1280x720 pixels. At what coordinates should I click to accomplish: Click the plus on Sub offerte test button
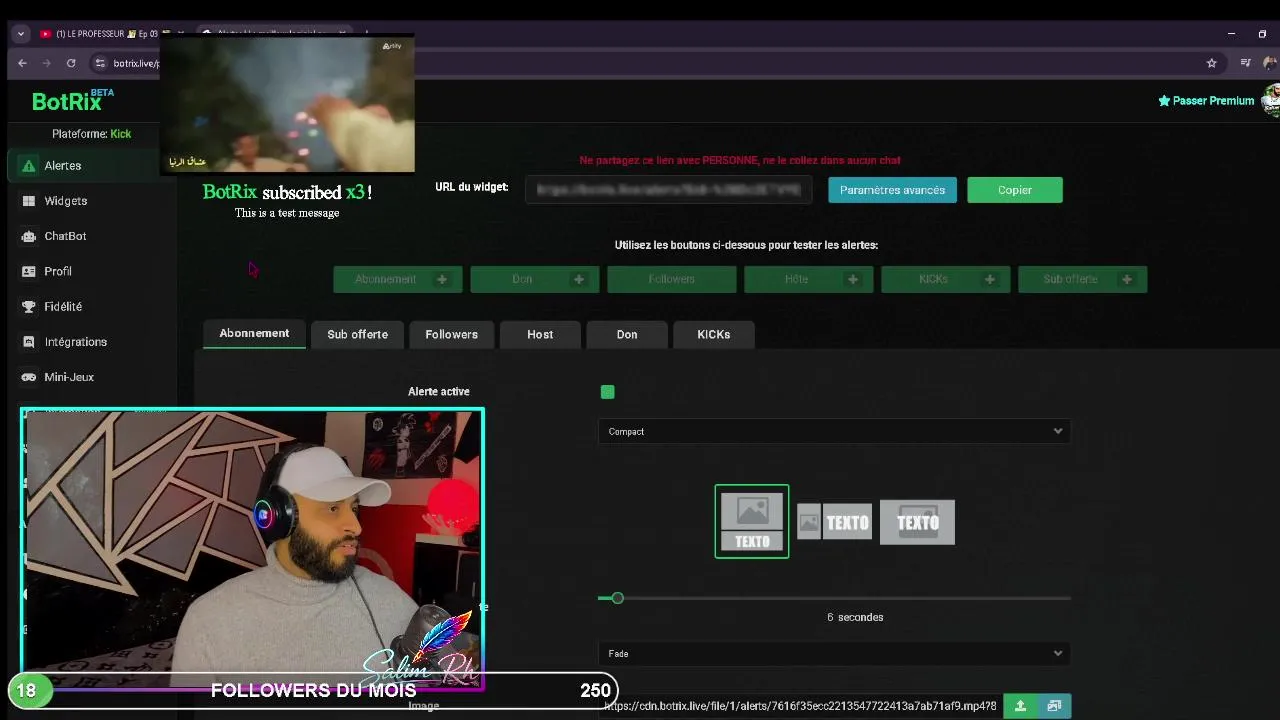coord(1126,279)
